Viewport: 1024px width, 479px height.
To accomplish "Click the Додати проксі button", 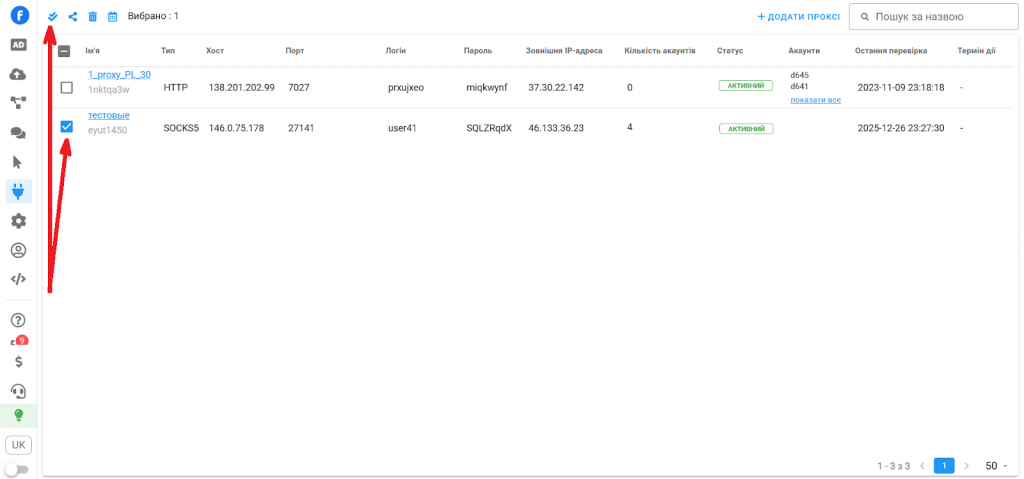I will point(798,17).
